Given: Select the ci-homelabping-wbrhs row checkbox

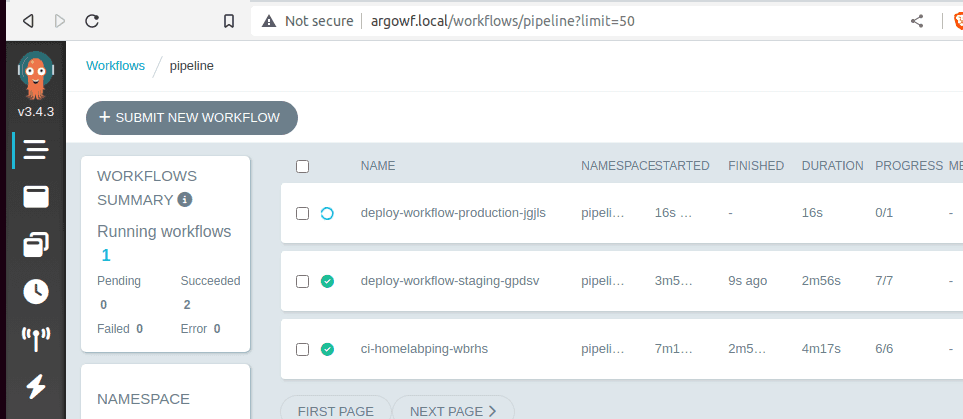Looking at the screenshot, I should coord(303,349).
